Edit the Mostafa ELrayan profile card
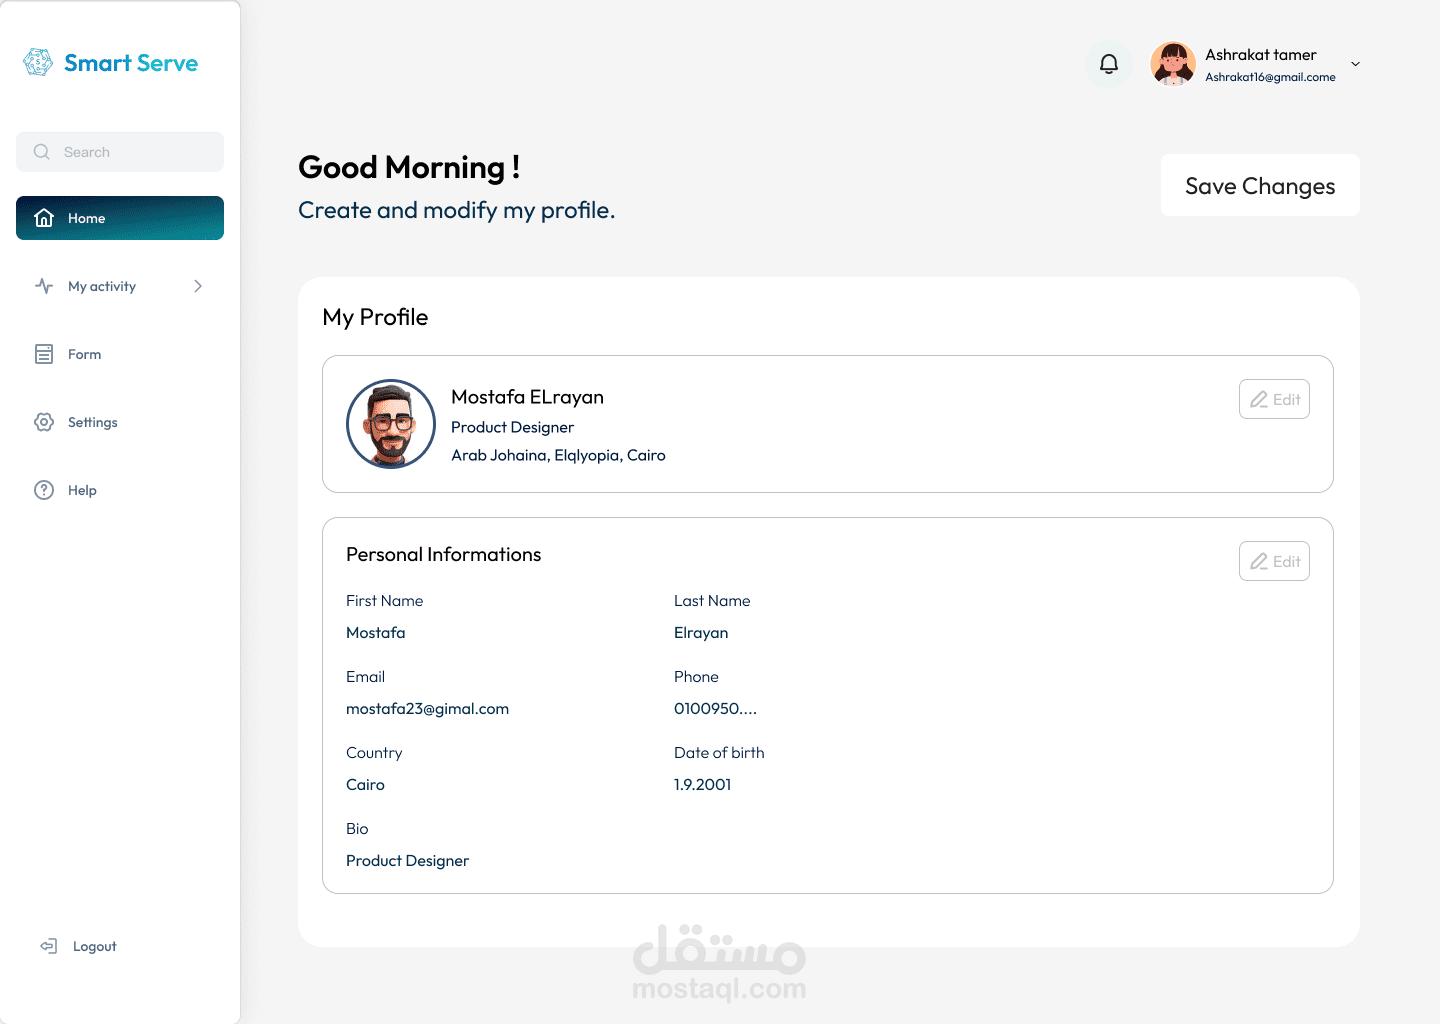 tap(1274, 399)
